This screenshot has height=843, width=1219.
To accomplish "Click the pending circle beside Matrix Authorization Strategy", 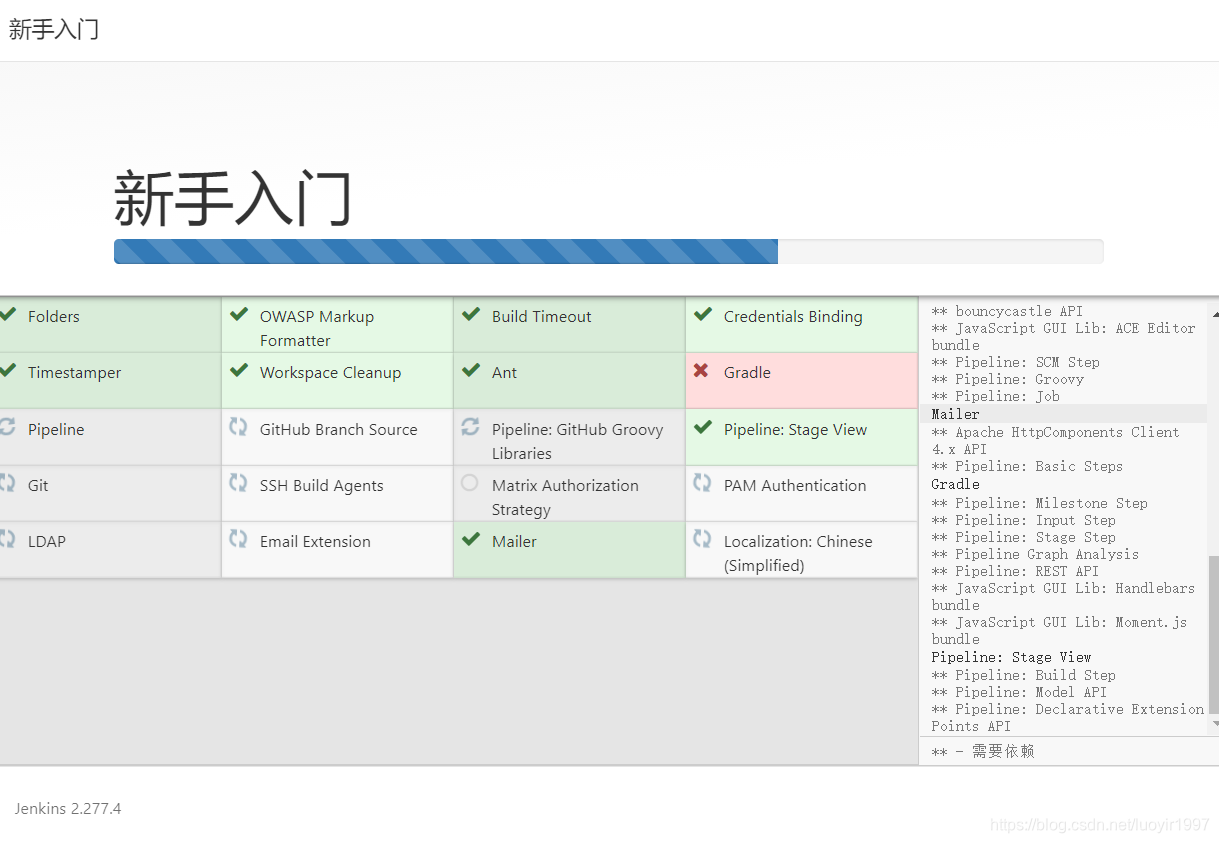I will click(x=470, y=483).
